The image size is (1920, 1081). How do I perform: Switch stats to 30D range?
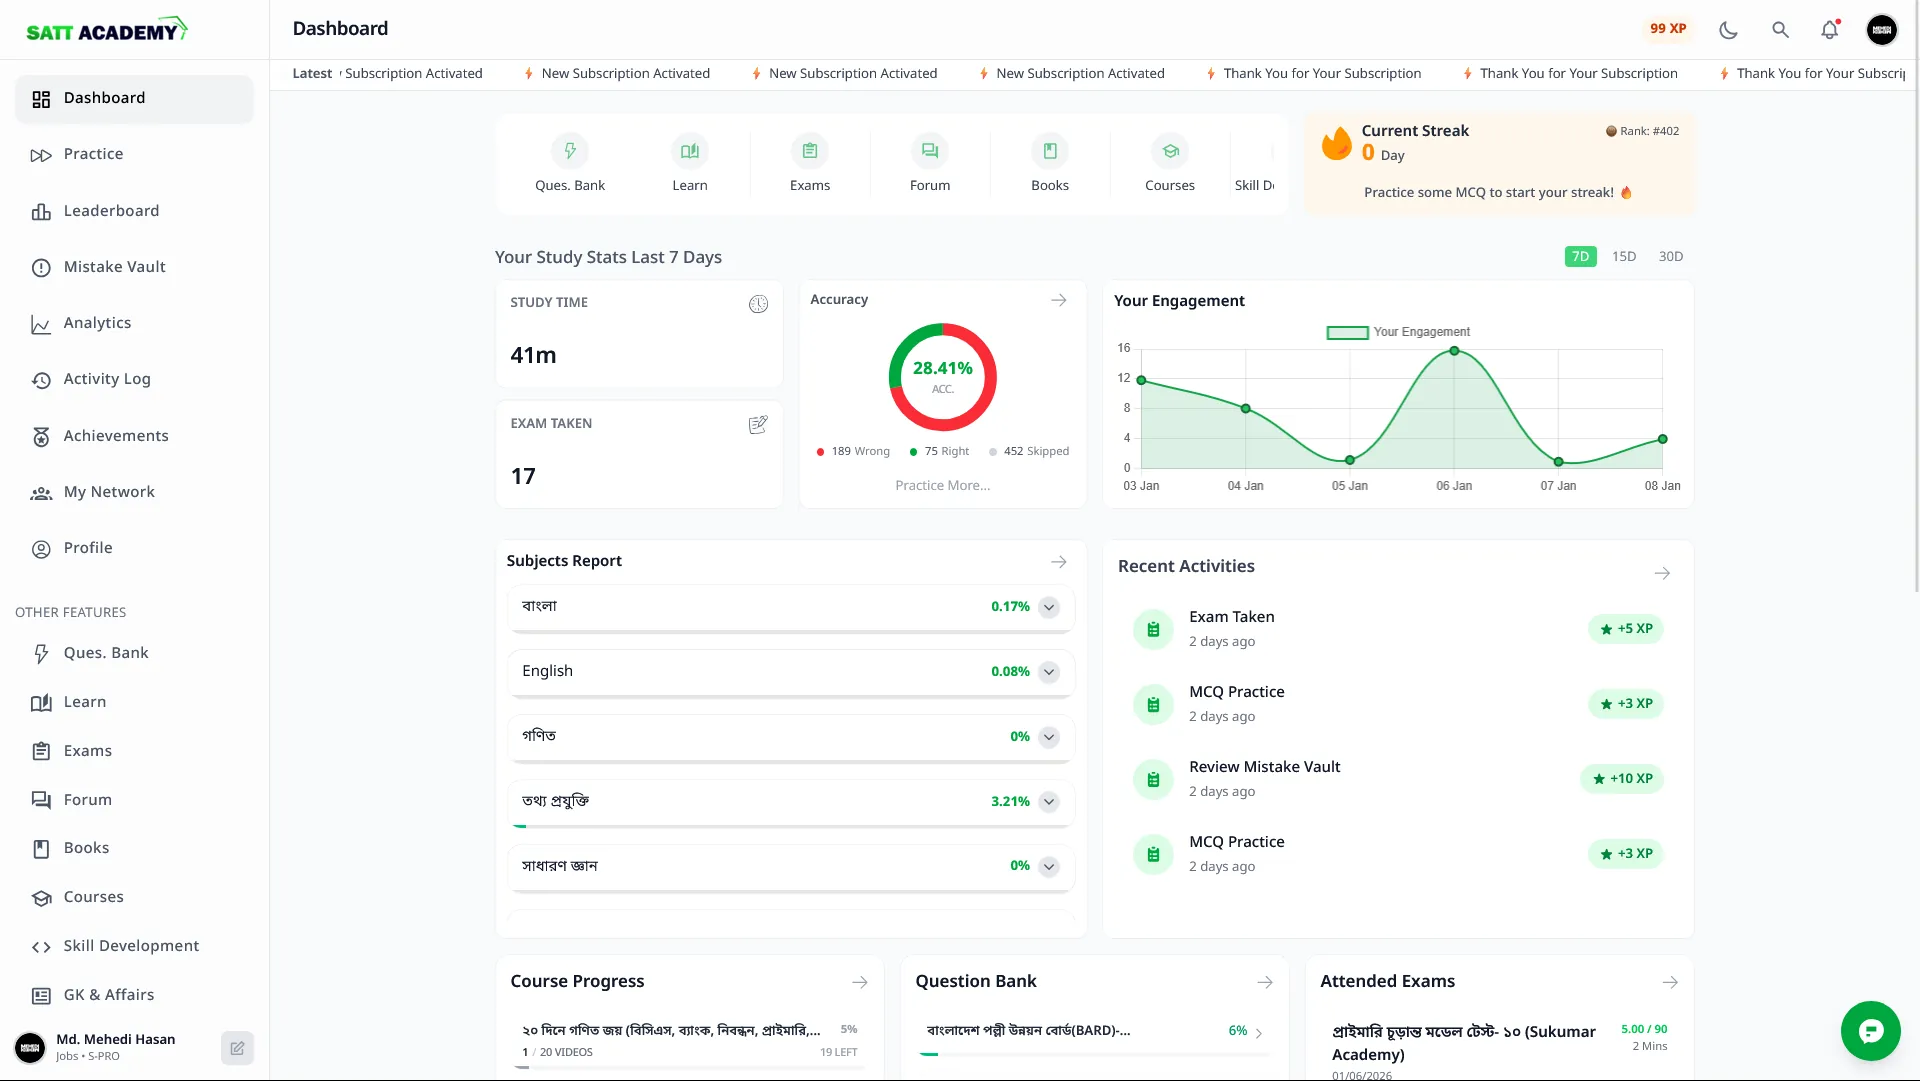1671,257
